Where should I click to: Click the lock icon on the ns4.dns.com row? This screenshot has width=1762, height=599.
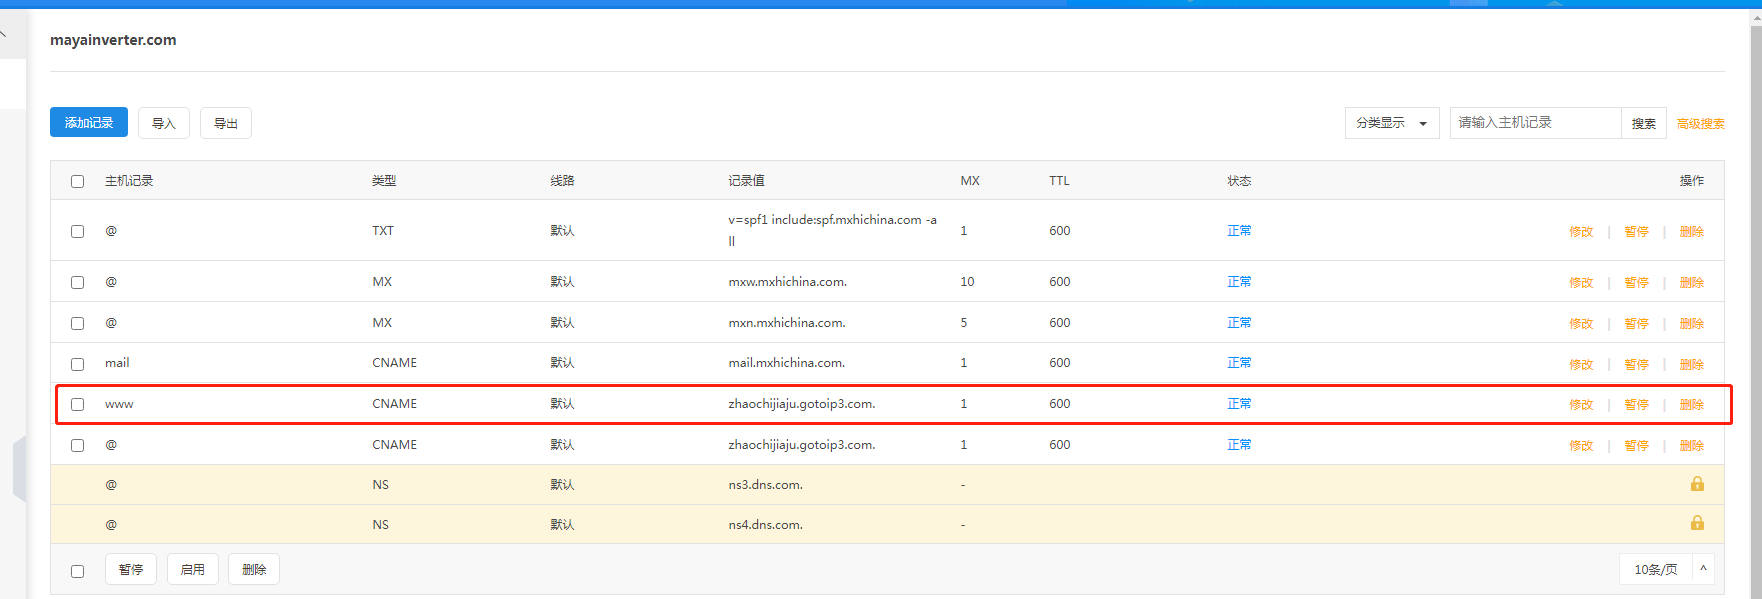pyautogui.click(x=1697, y=523)
